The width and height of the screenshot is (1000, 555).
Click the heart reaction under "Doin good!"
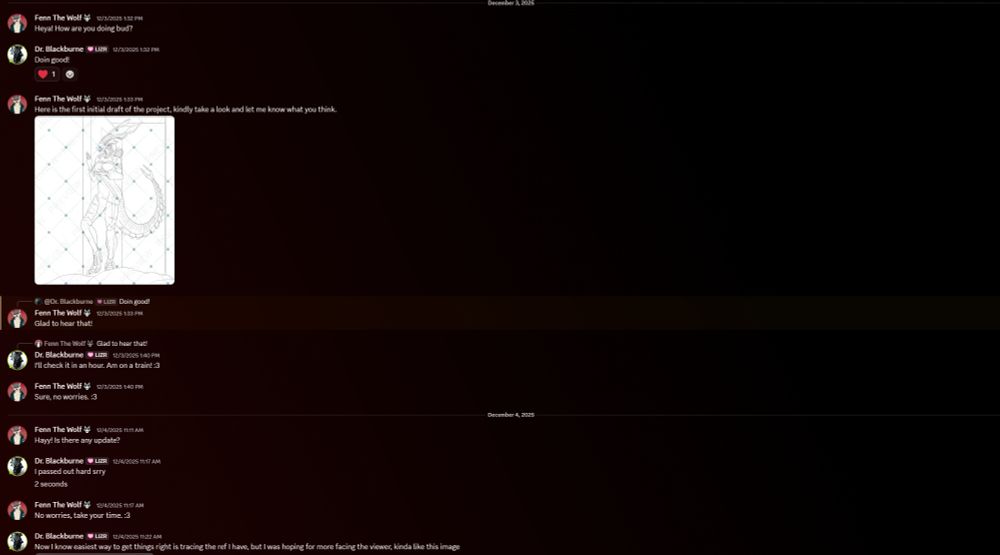[47, 74]
